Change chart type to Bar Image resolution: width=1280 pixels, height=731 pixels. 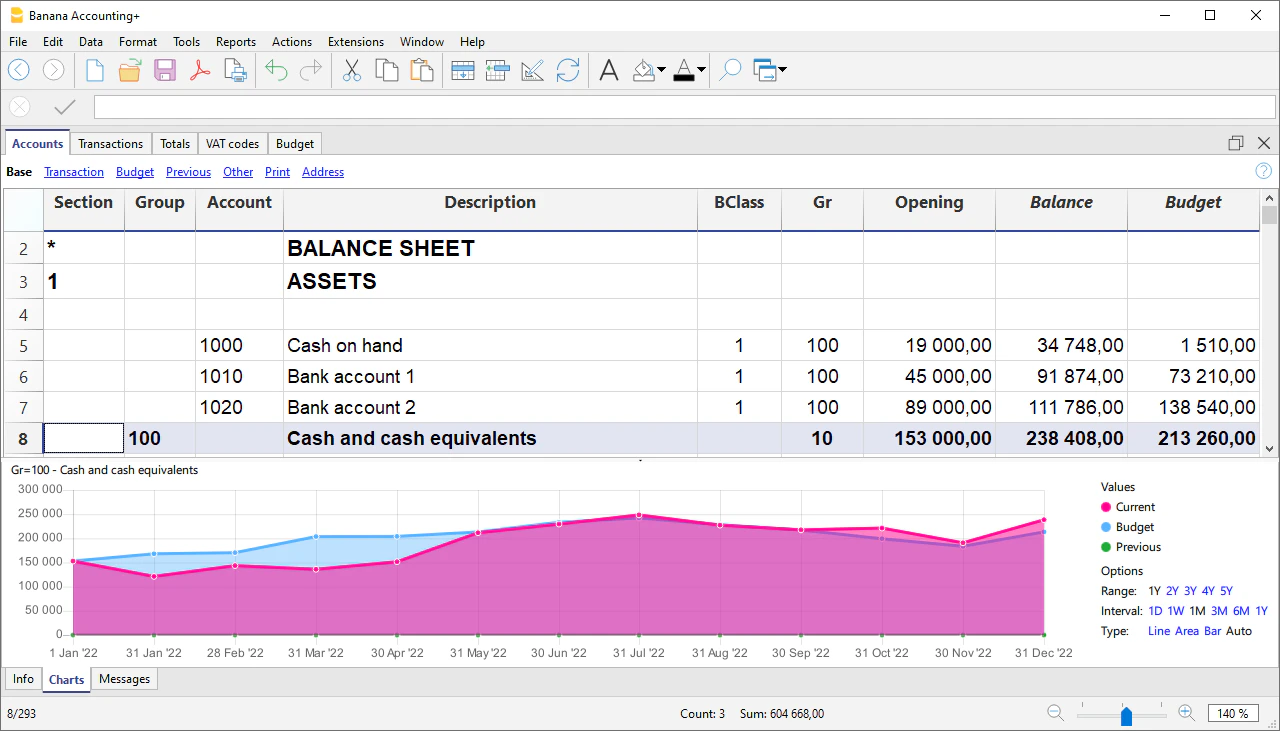click(x=1213, y=631)
